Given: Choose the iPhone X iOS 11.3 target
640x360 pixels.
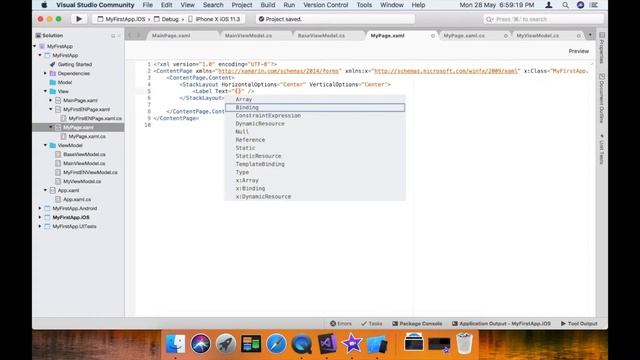Looking at the screenshot, I should tap(214, 19).
